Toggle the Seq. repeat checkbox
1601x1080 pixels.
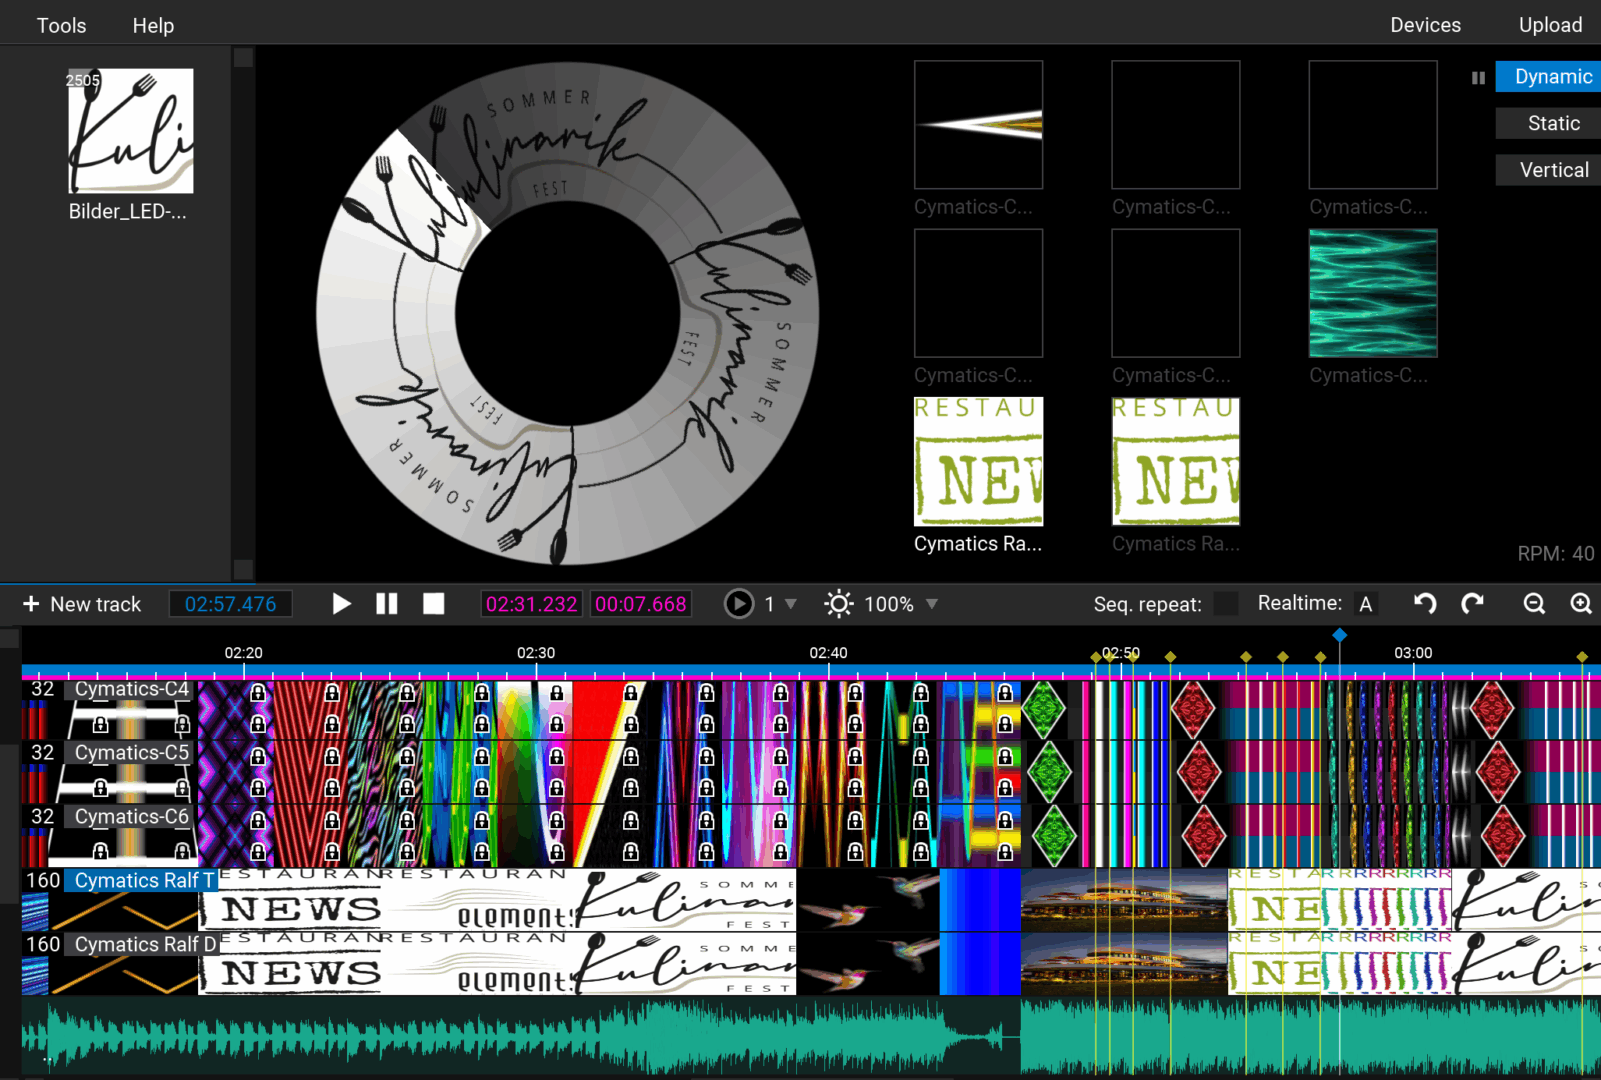(1225, 604)
